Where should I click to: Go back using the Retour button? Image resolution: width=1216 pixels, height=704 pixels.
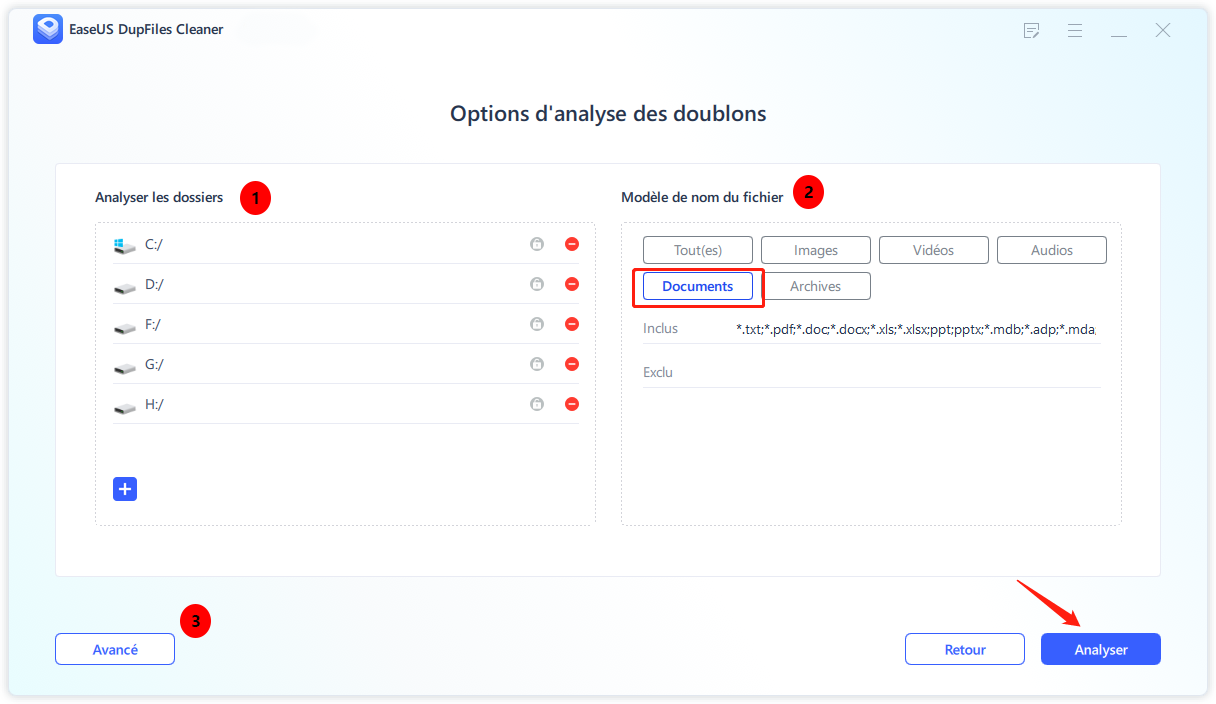pos(964,649)
